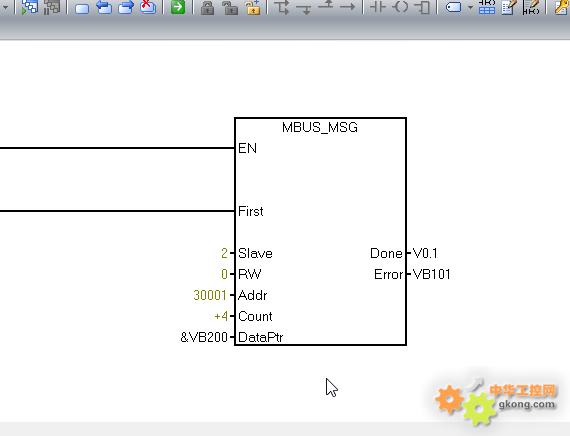Click the symbol table icon

coord(487,7)
